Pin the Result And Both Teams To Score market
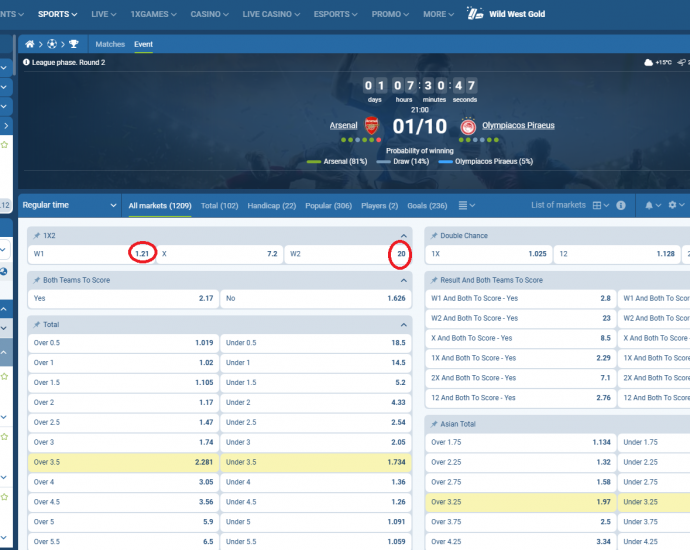The height and width of the screenshot is (550, 690). pyautogui.click(x=434, y=280)
